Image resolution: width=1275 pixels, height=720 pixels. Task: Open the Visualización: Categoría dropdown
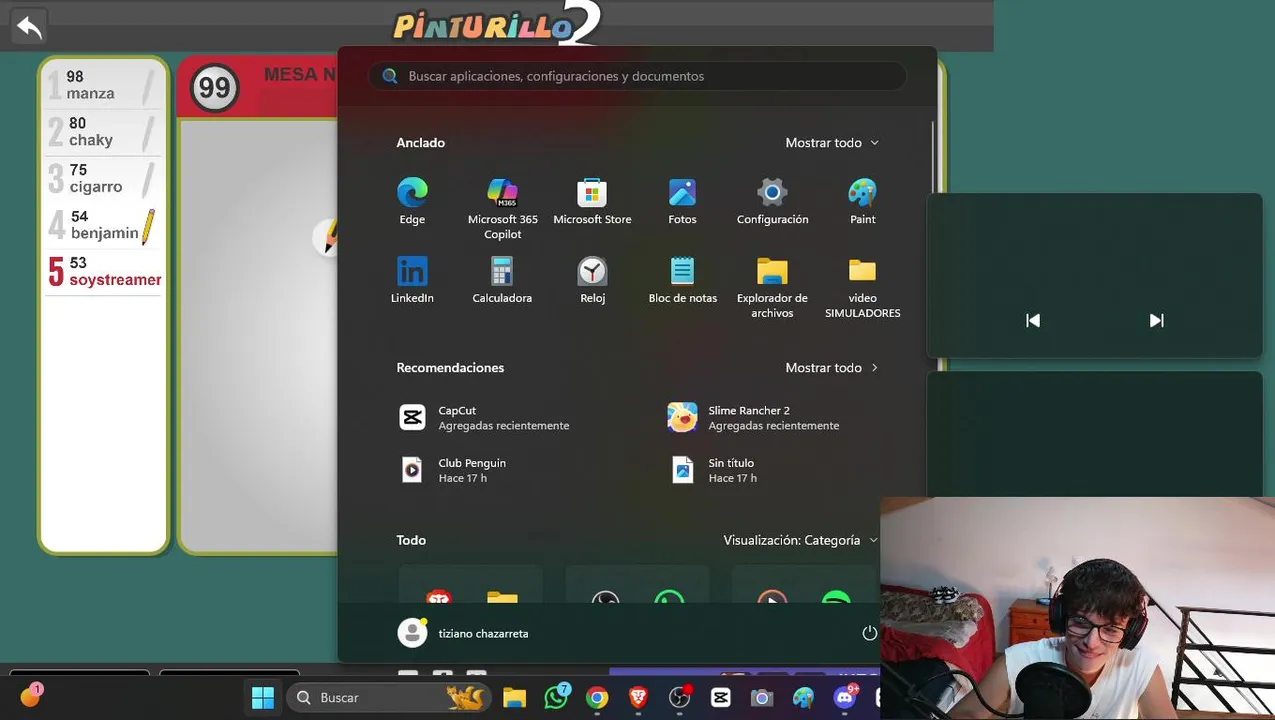tap(800, 540)
